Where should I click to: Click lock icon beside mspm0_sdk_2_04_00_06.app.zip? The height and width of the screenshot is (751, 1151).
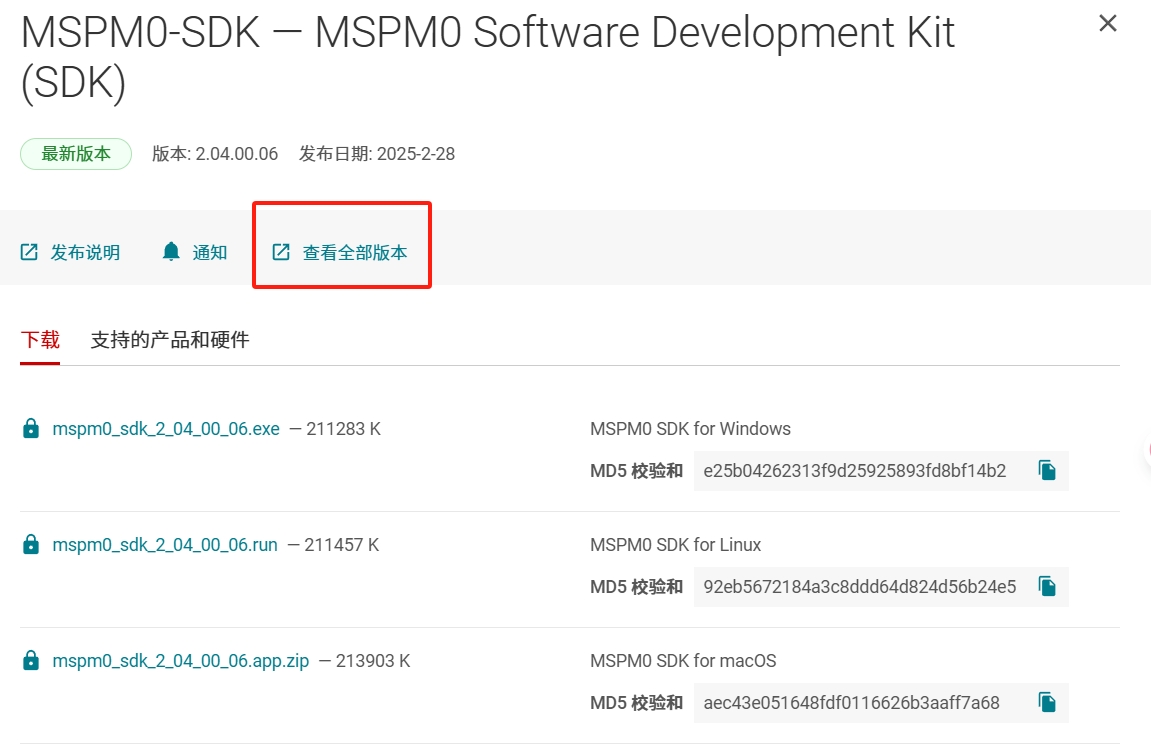[x=31, y=660]
